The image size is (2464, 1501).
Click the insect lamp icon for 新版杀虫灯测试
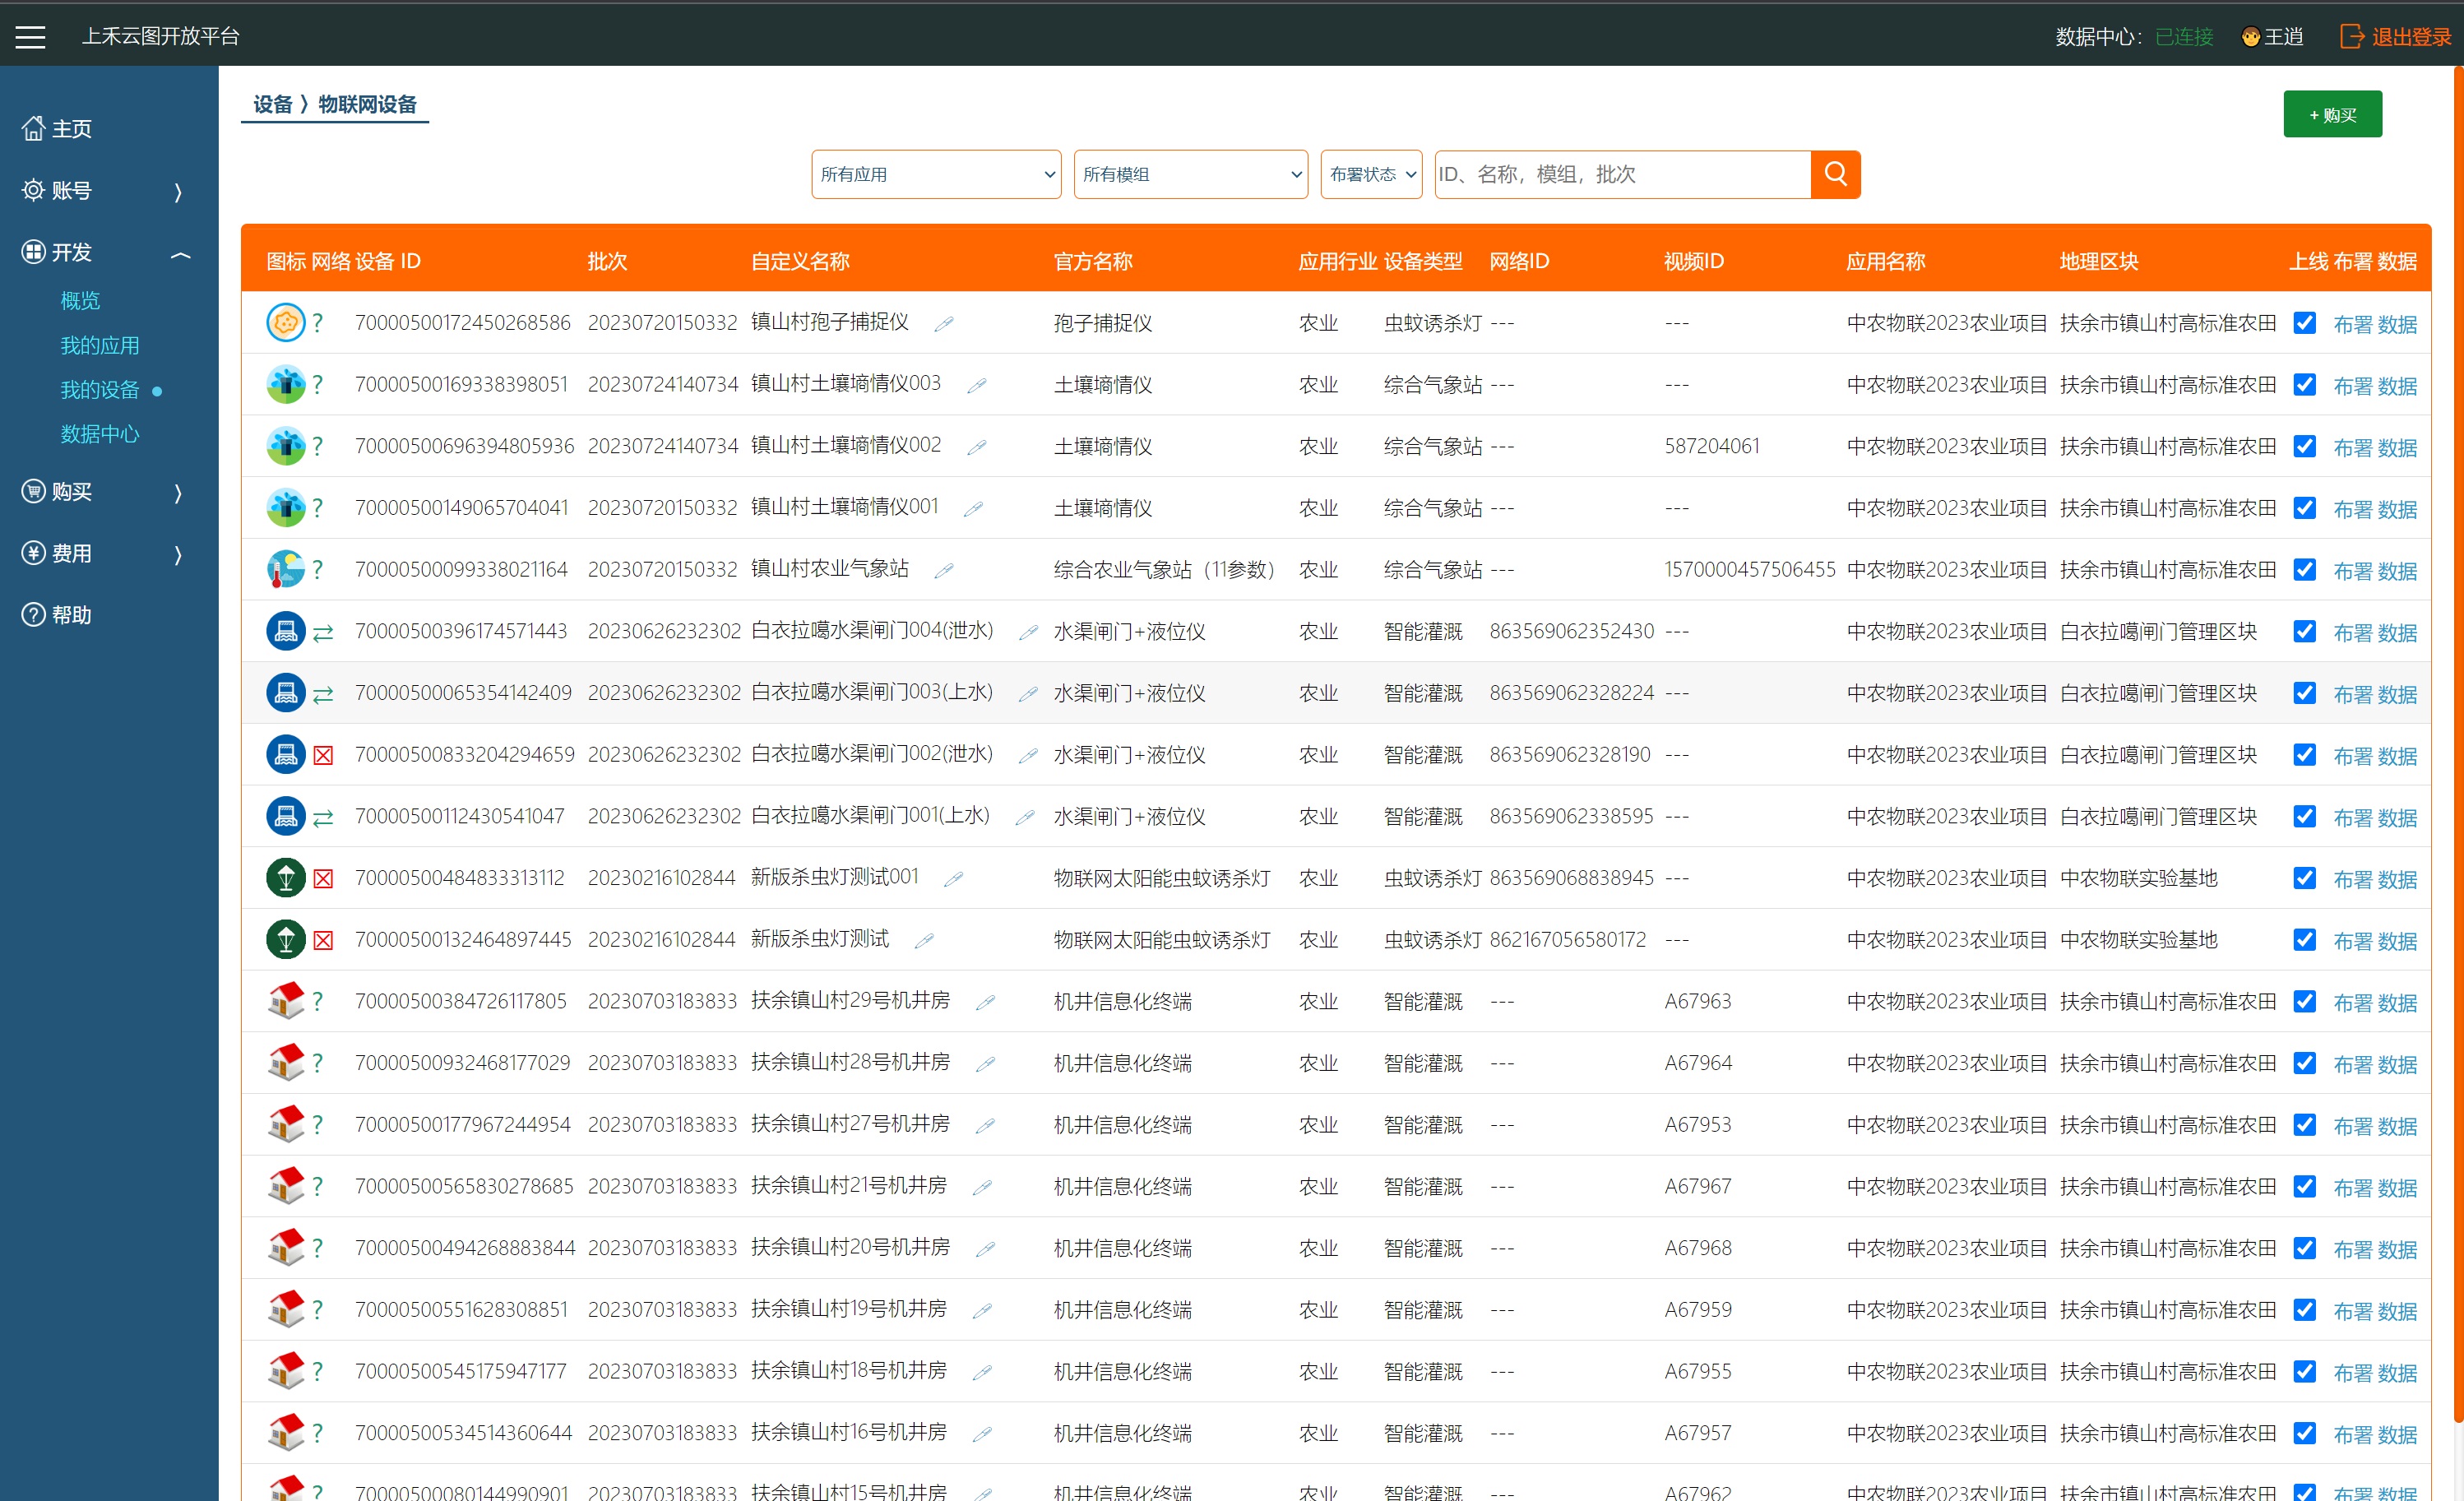(x=285, y=939)
